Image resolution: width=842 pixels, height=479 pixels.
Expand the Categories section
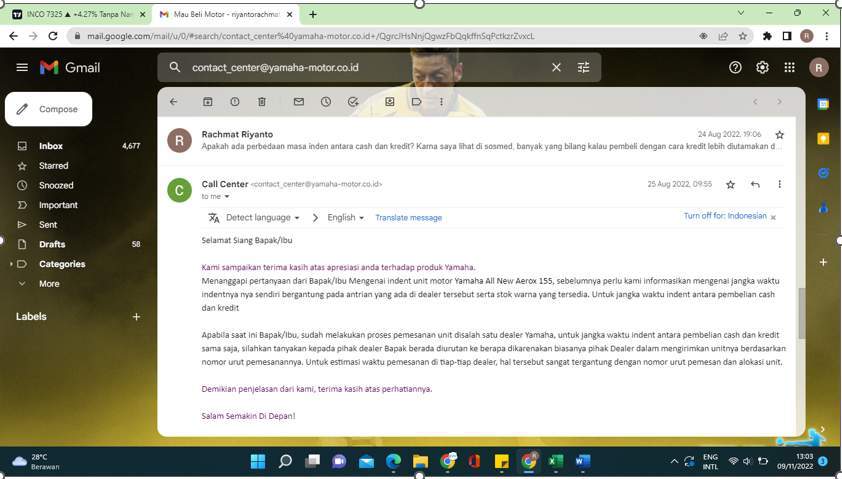tap(11, 264)
